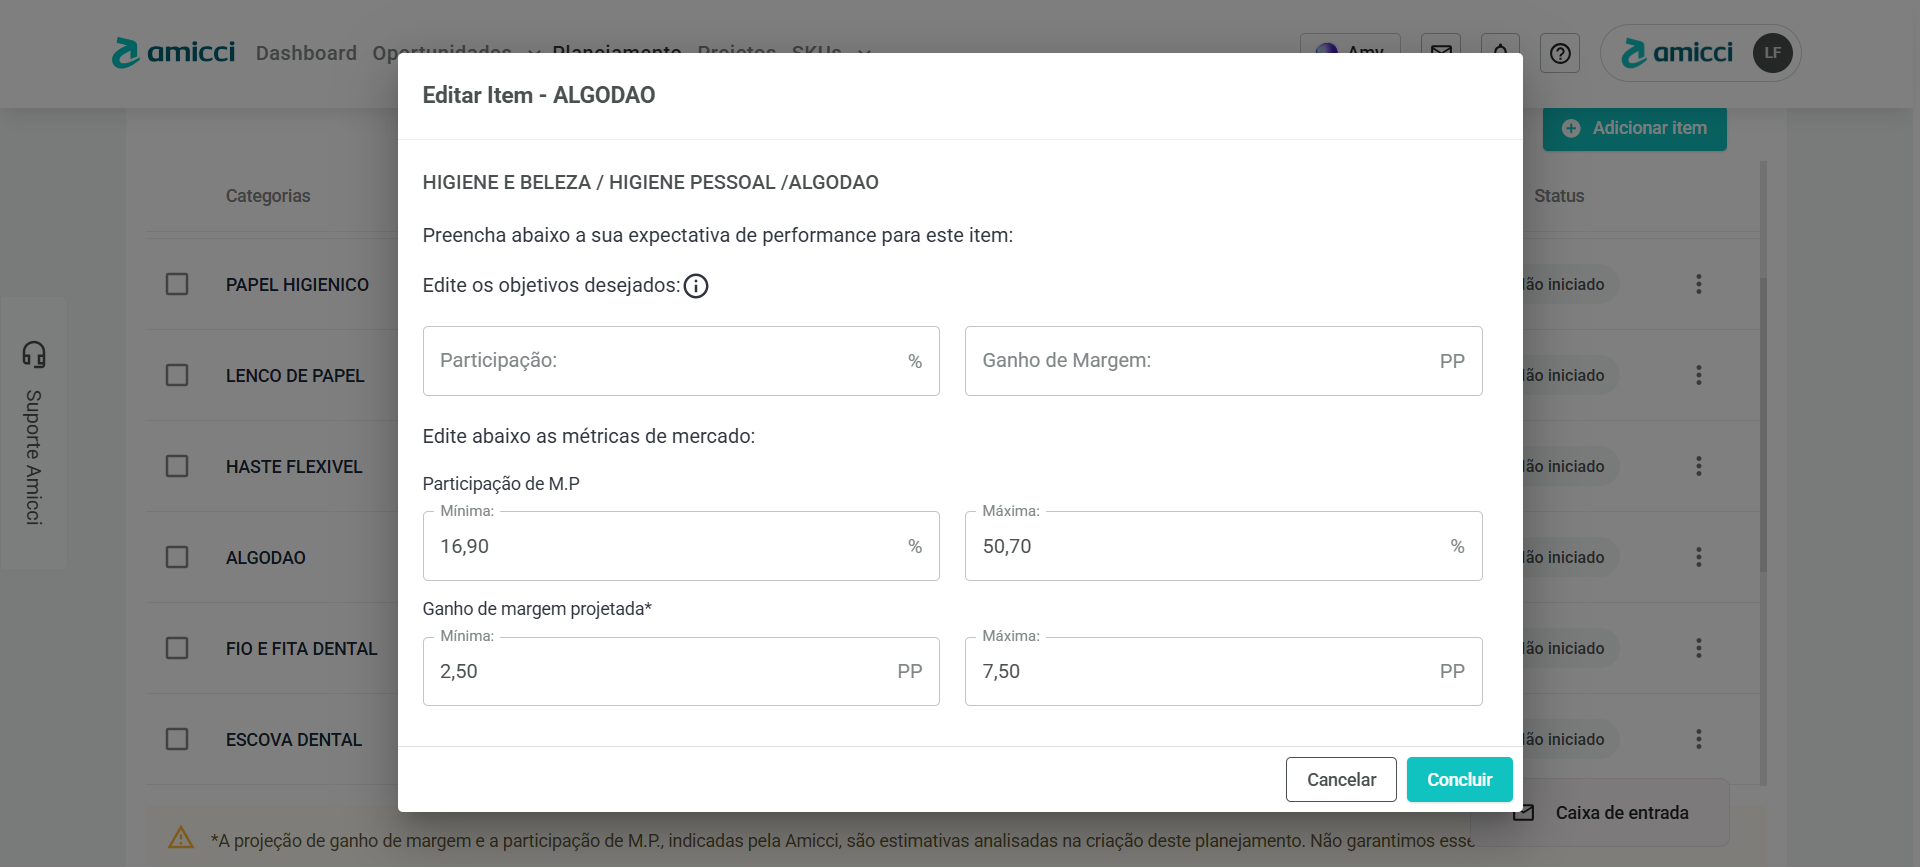Open the three-dot menu for HASTE FLEXIVEL row
Viewport: 1920px width, 867px height.
[x=1698, y=466]
